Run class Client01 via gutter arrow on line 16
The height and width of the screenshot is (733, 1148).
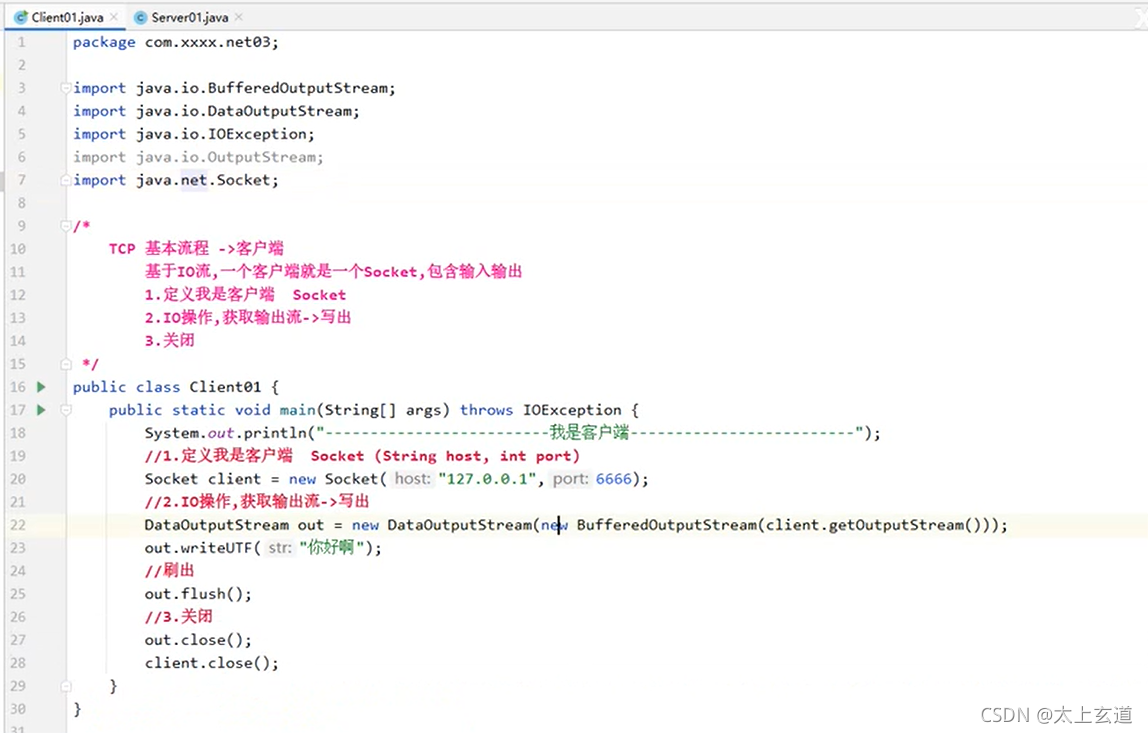pyautogui.click(x=41, y=387)
